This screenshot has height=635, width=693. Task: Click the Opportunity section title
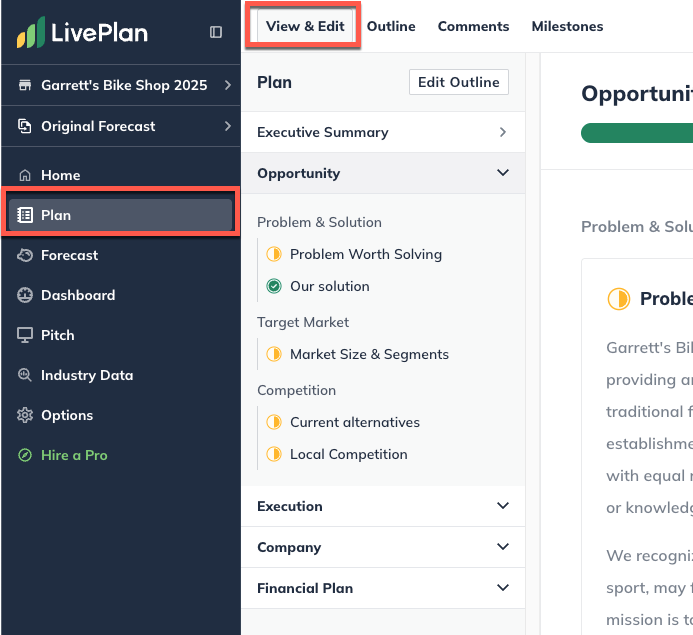[299, 173]
